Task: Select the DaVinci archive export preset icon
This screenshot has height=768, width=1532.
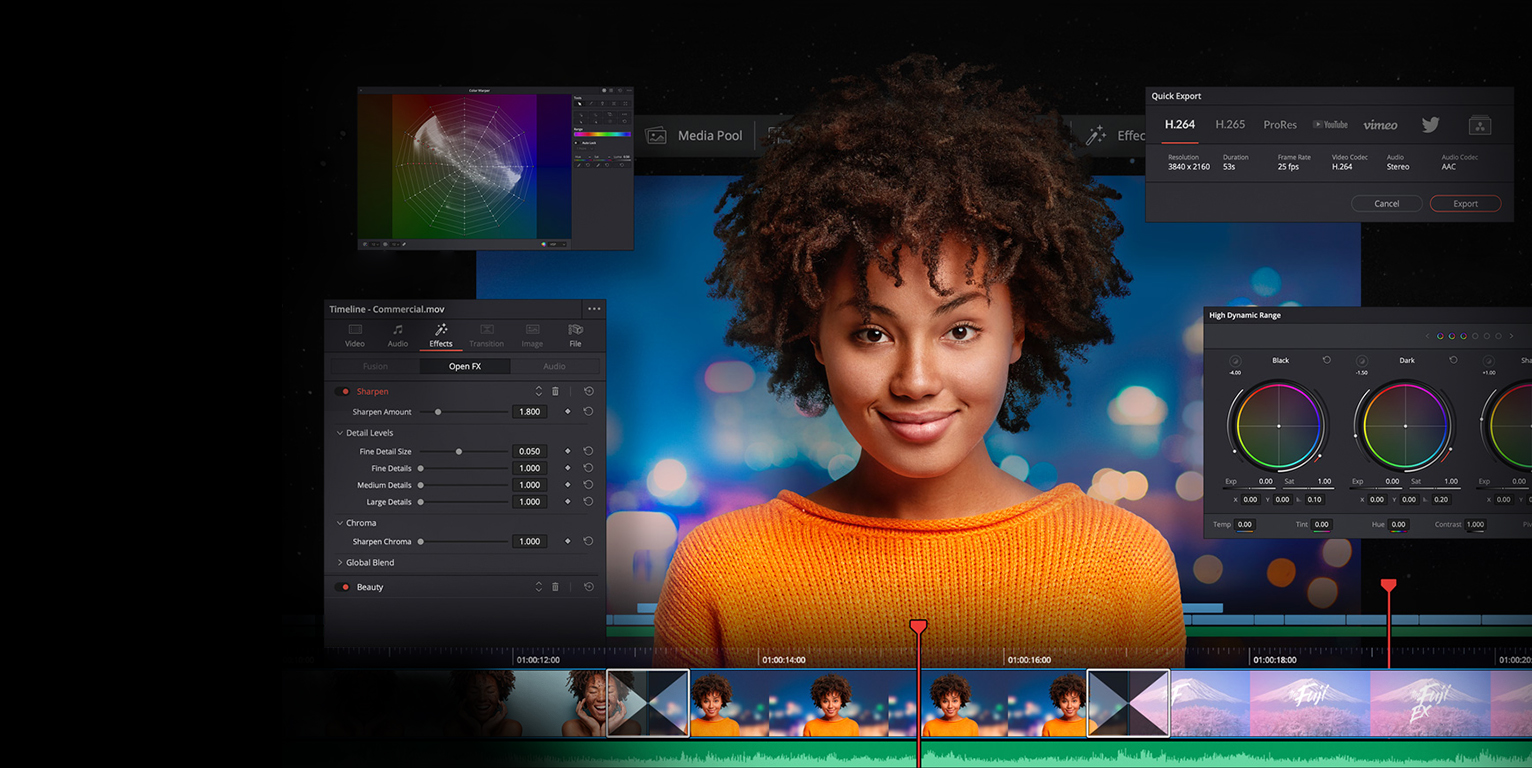Action: [1480, 125]
